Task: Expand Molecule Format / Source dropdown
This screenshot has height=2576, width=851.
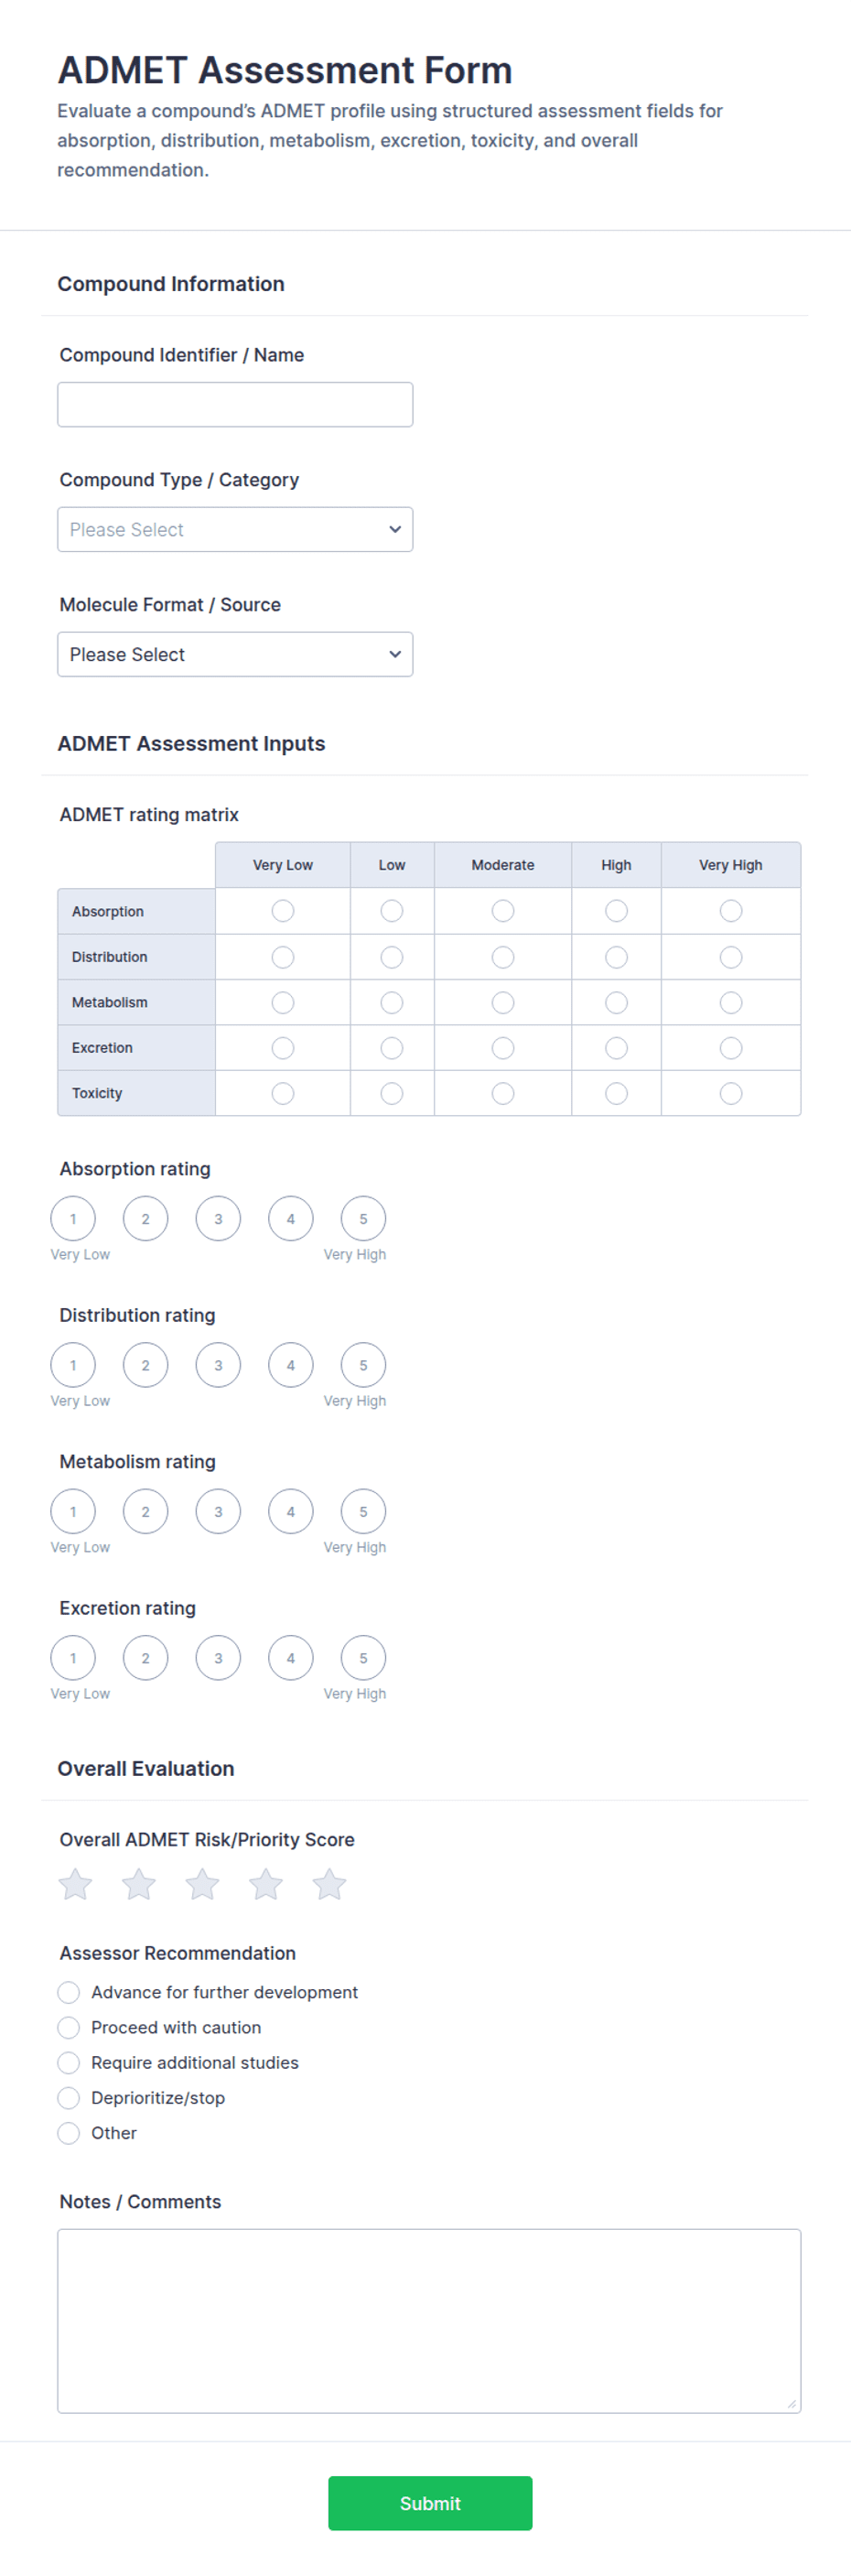Action: [x=235, y=654]
